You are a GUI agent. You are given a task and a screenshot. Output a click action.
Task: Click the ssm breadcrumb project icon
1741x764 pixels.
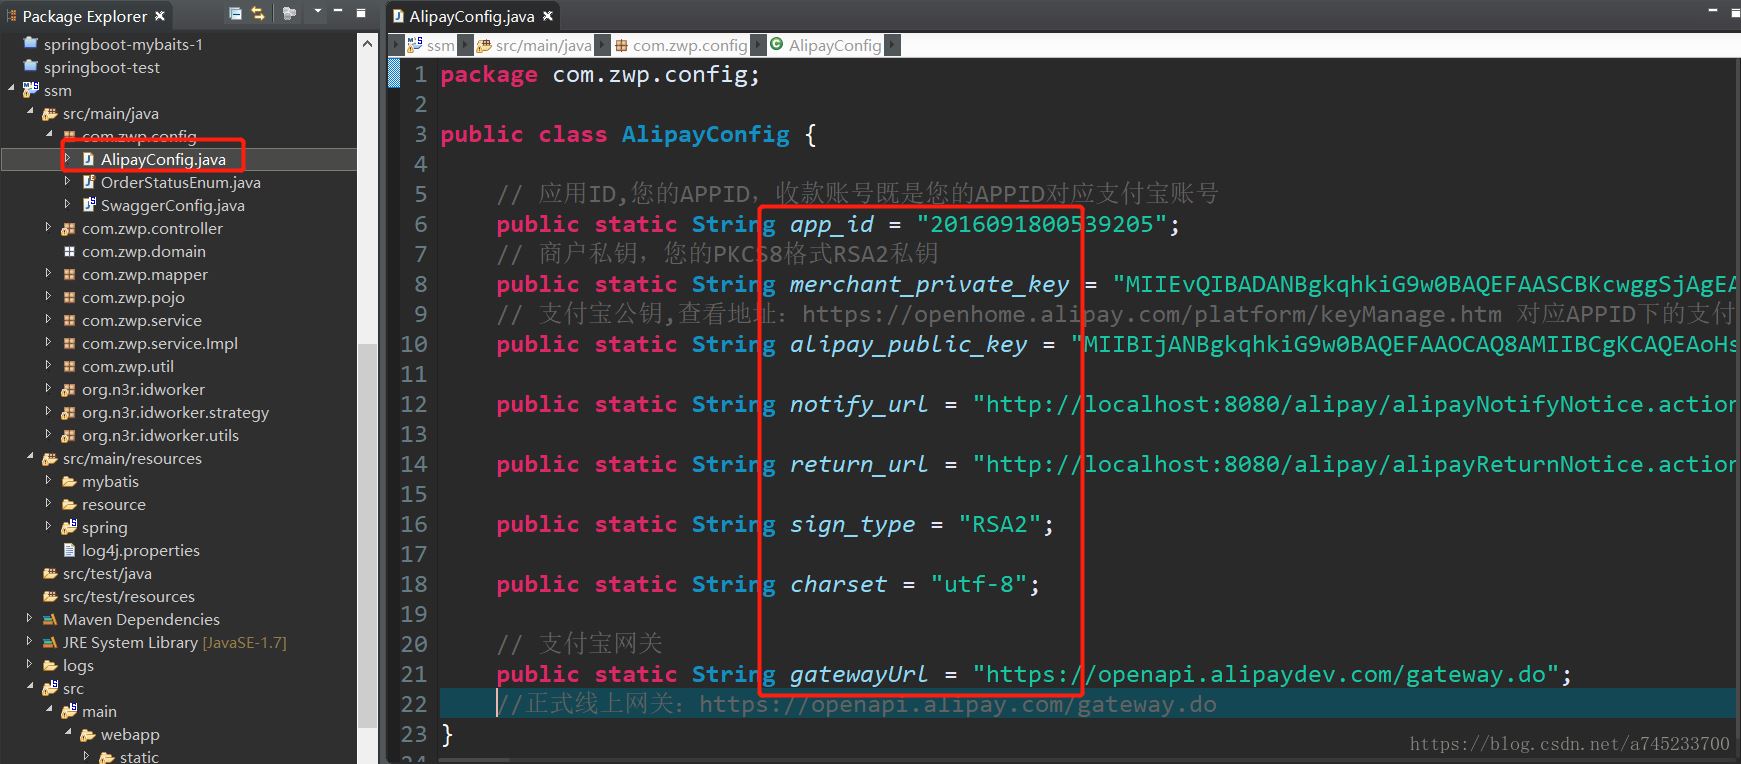[x=414, y=45]
